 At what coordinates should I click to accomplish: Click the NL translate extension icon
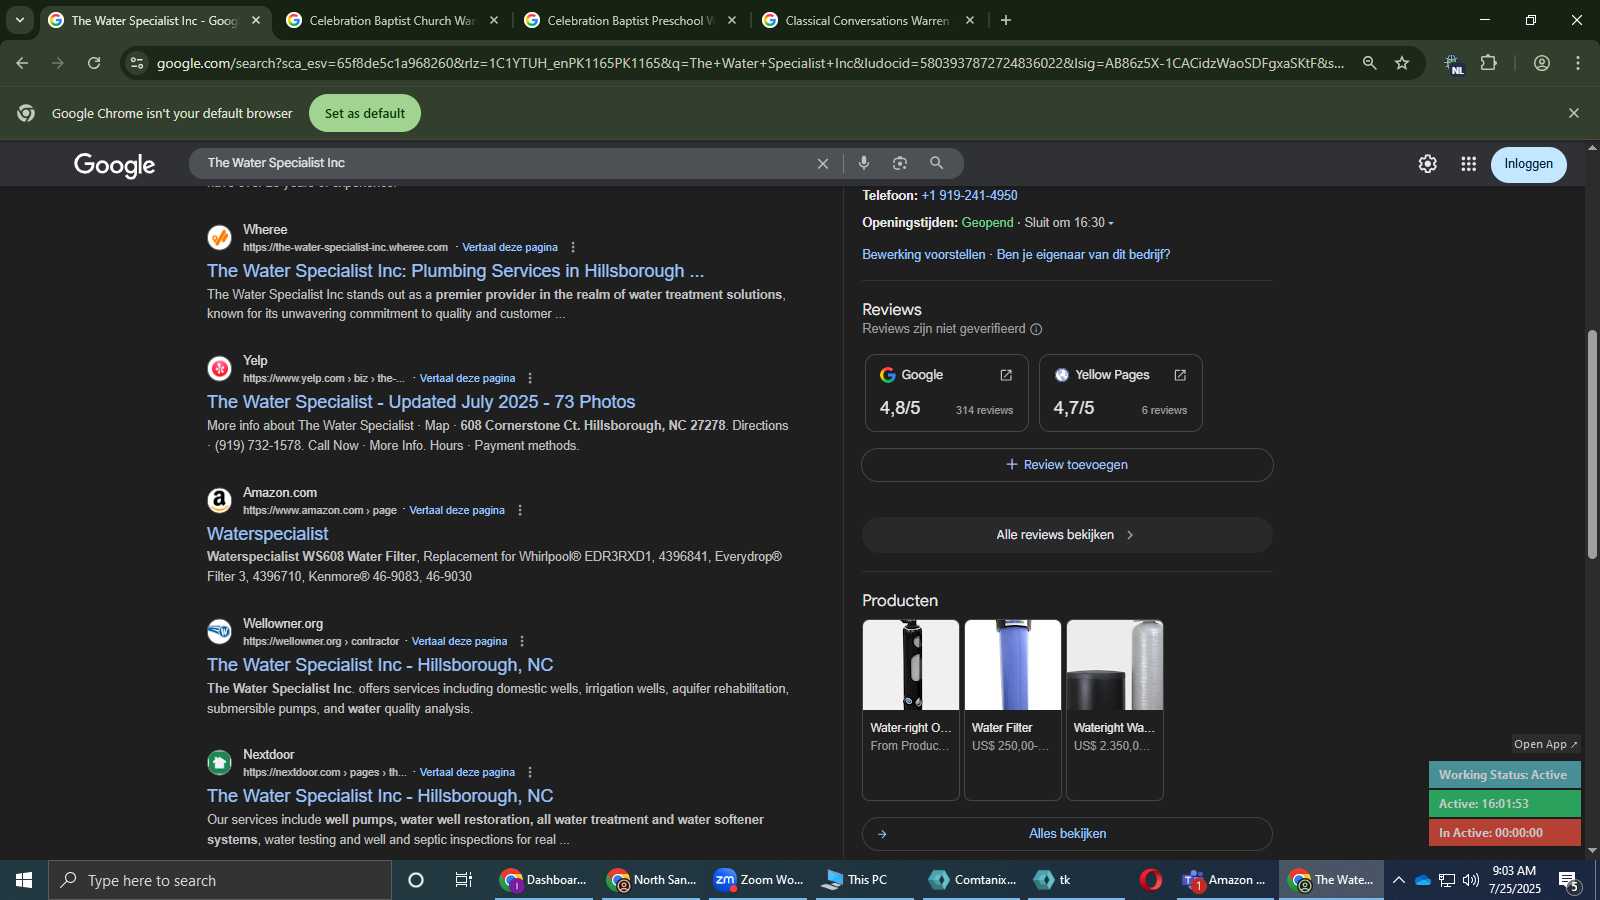(x=1453, y=64)
